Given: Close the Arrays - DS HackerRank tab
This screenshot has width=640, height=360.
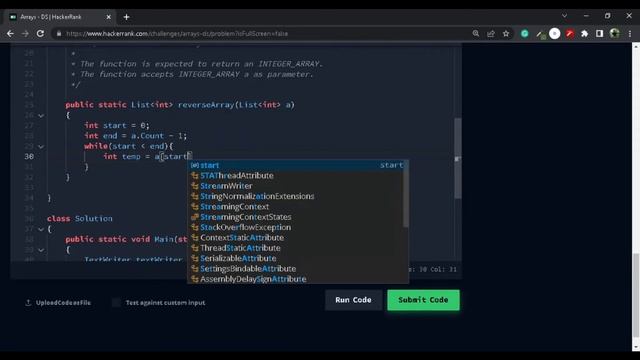Looking at the screenshot, I should point(109,17).
